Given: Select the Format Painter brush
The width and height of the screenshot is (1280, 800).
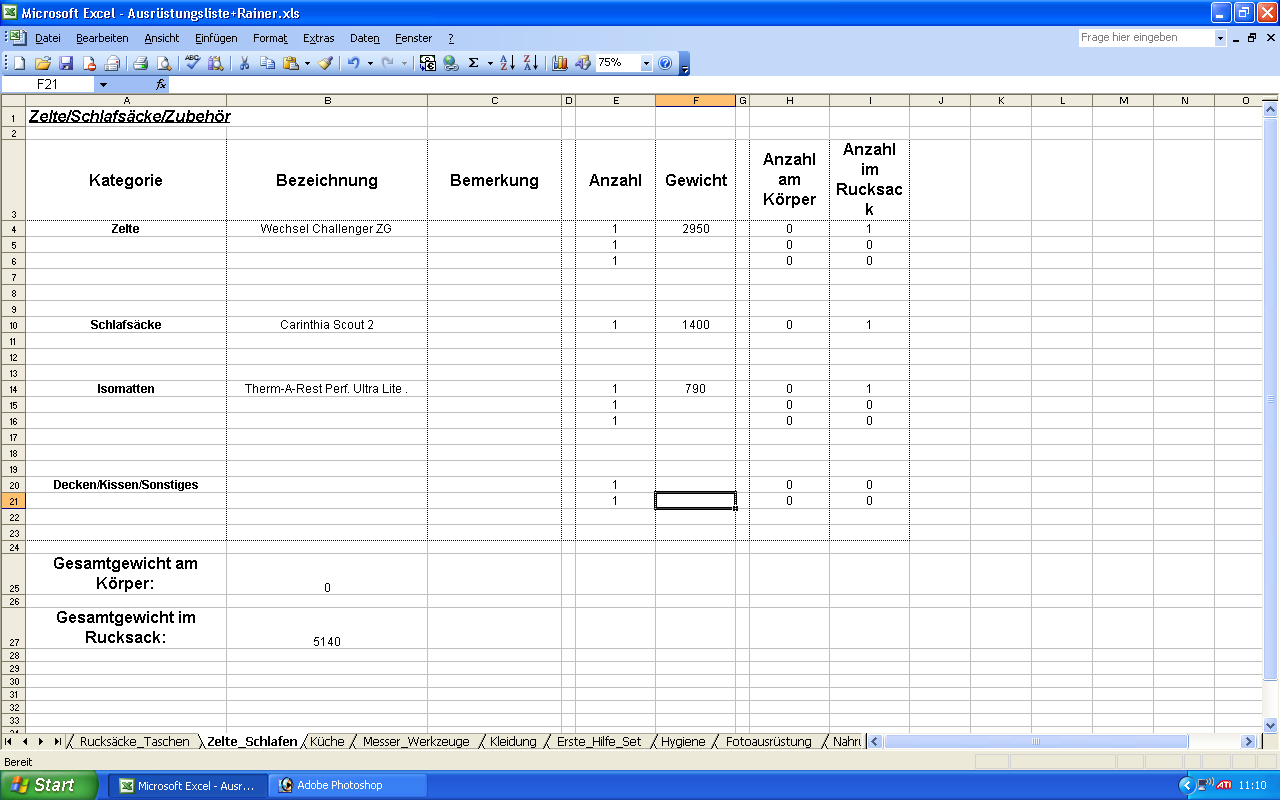Looking at the screenshot, I should [325, 63].
